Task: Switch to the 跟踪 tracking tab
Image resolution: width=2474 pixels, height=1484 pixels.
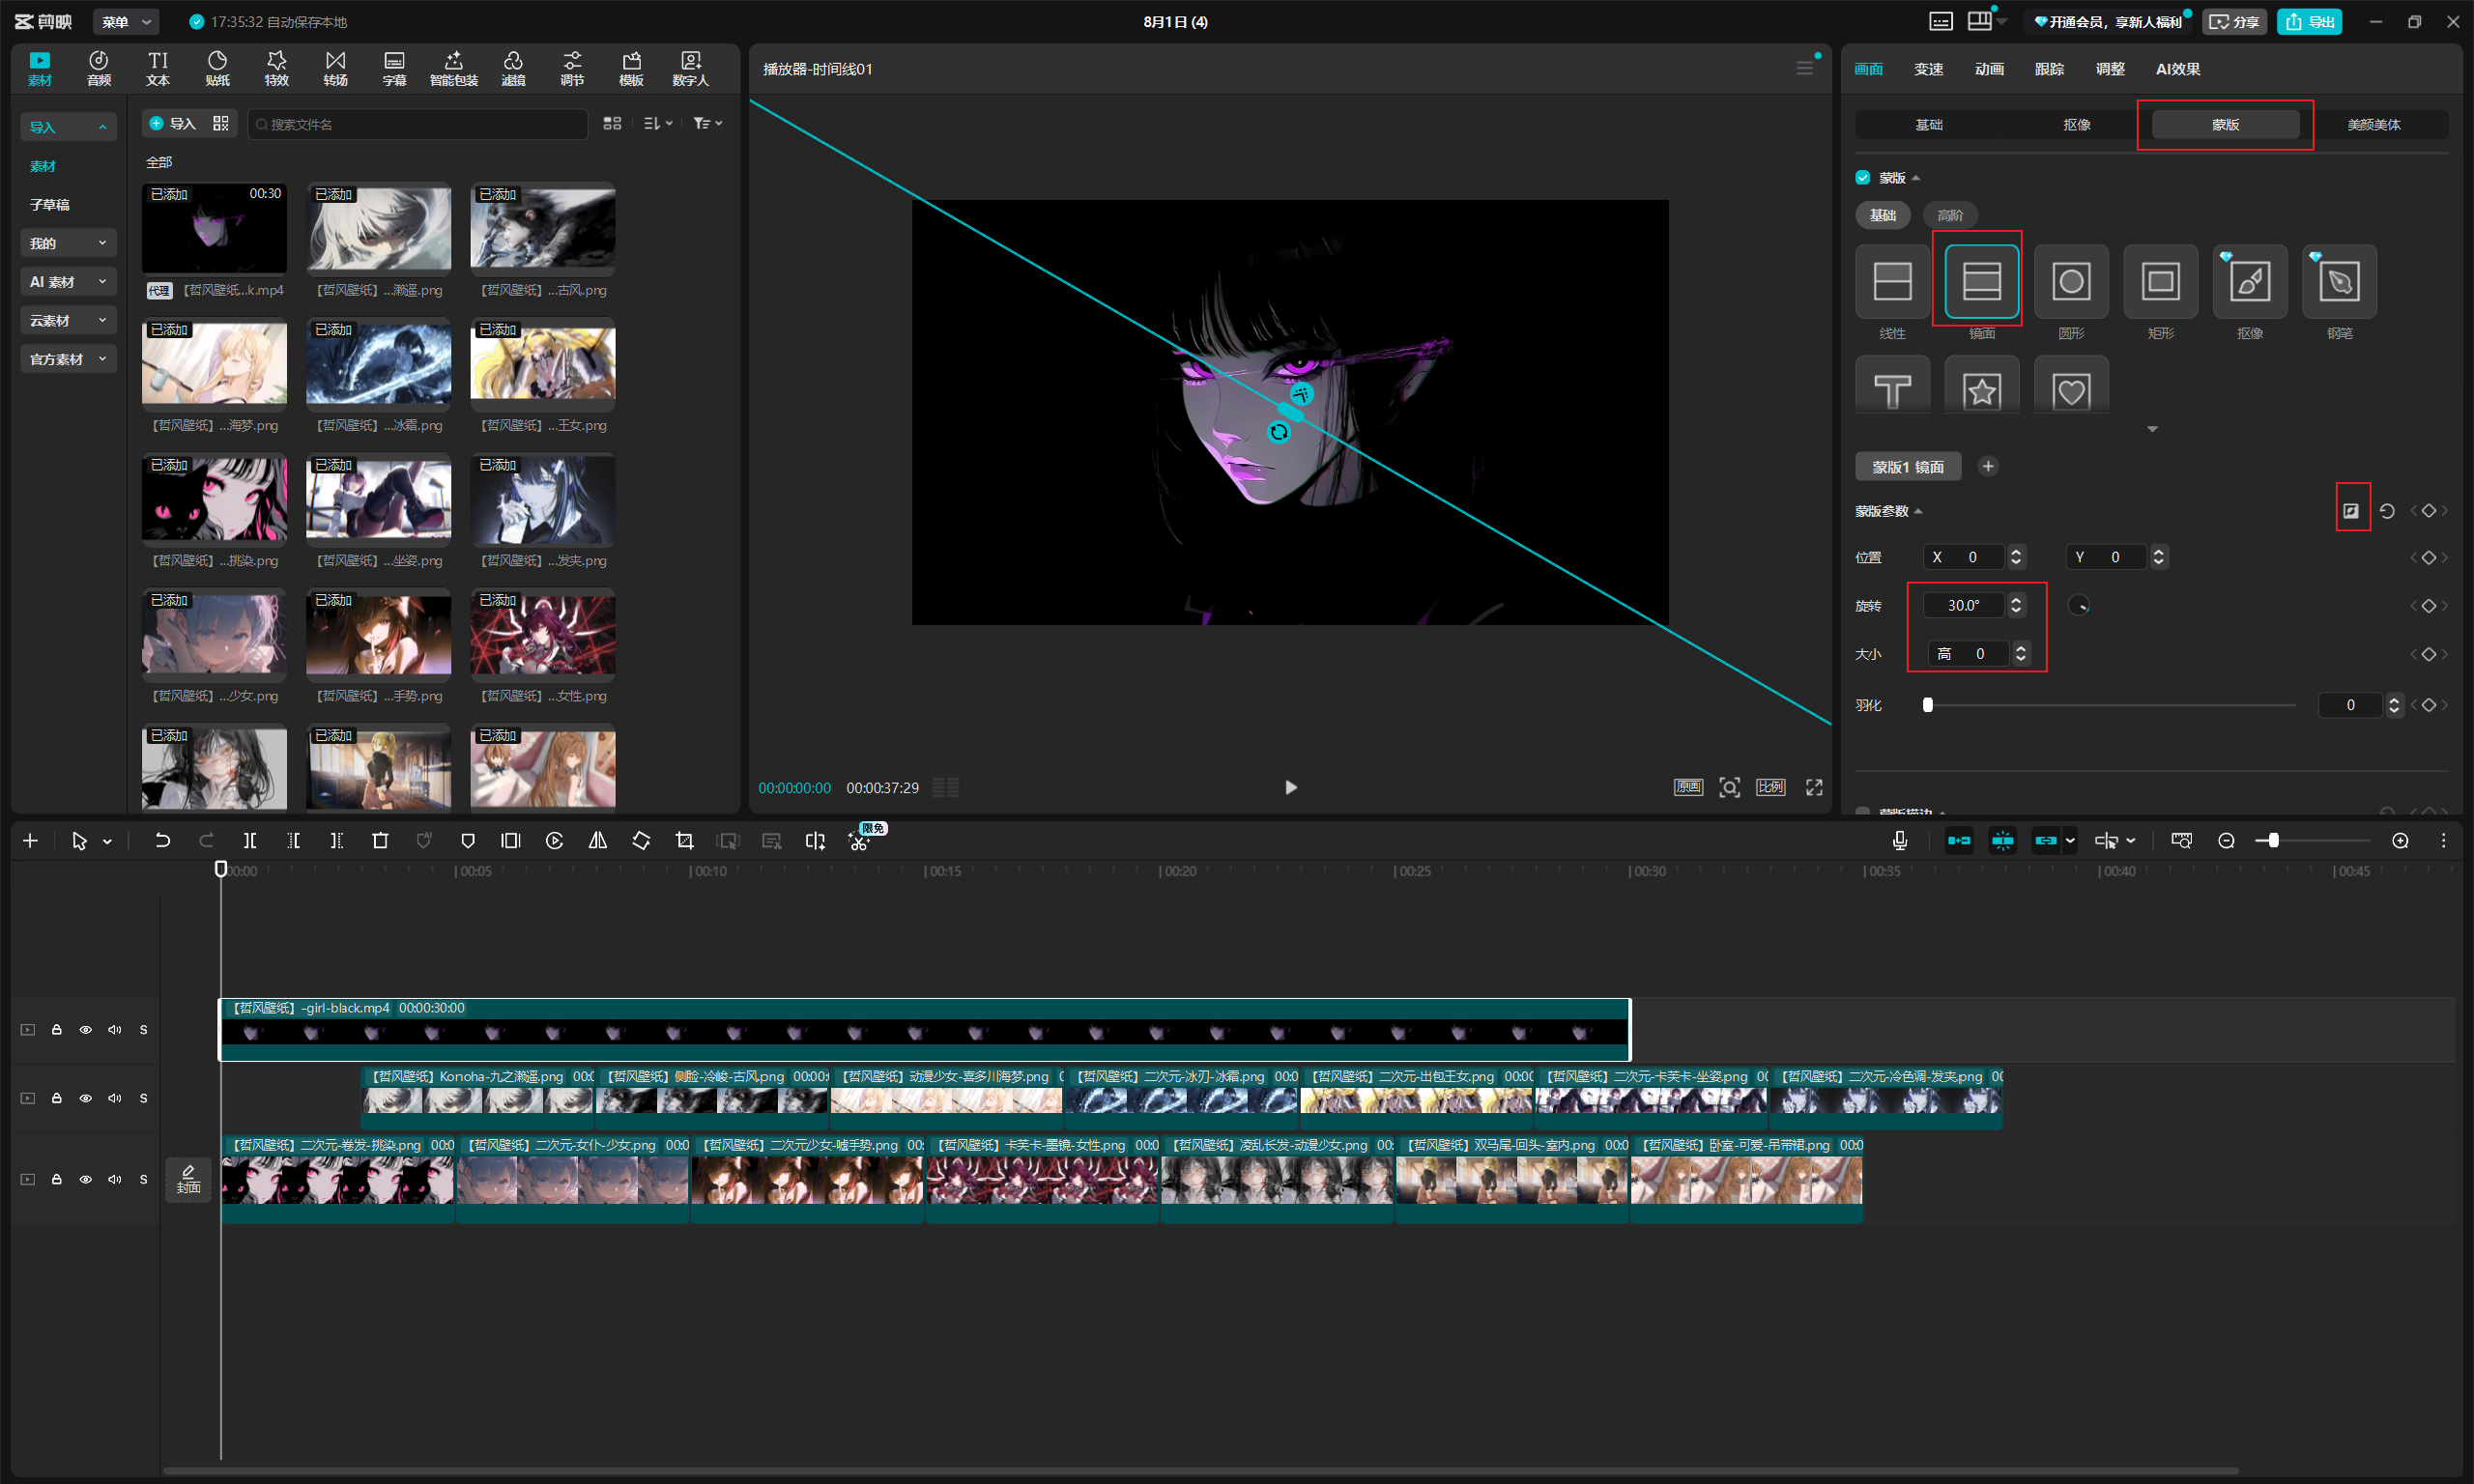Action: click(x=2049, y=69)
